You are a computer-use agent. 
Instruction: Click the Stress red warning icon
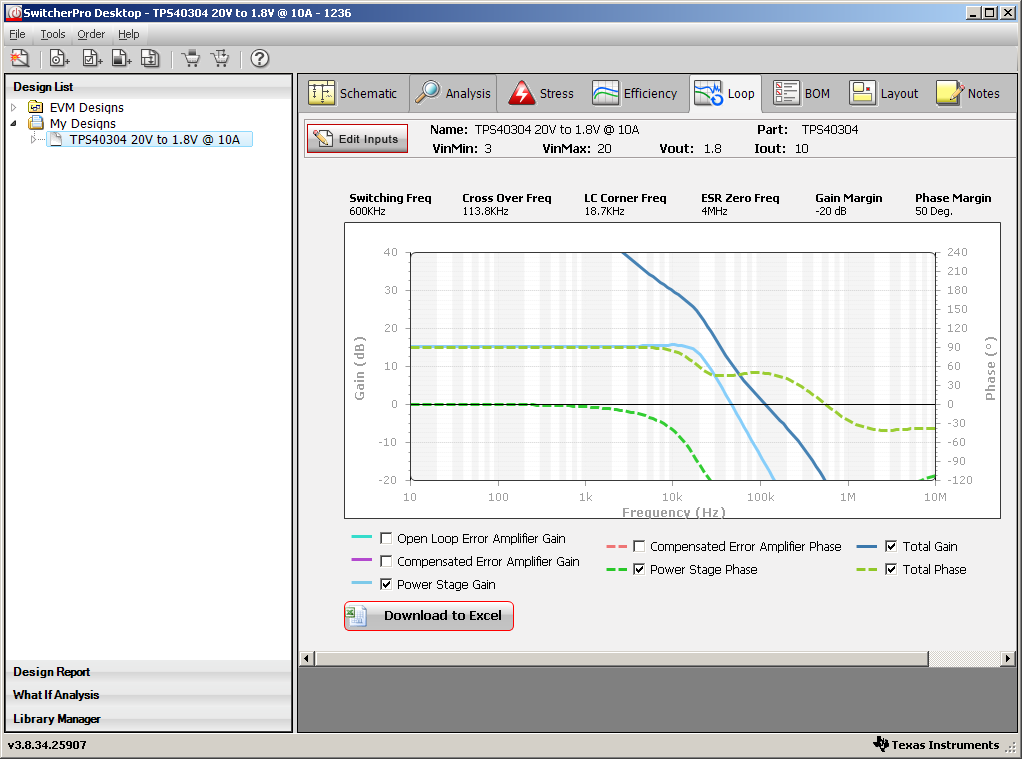[521, 93]
